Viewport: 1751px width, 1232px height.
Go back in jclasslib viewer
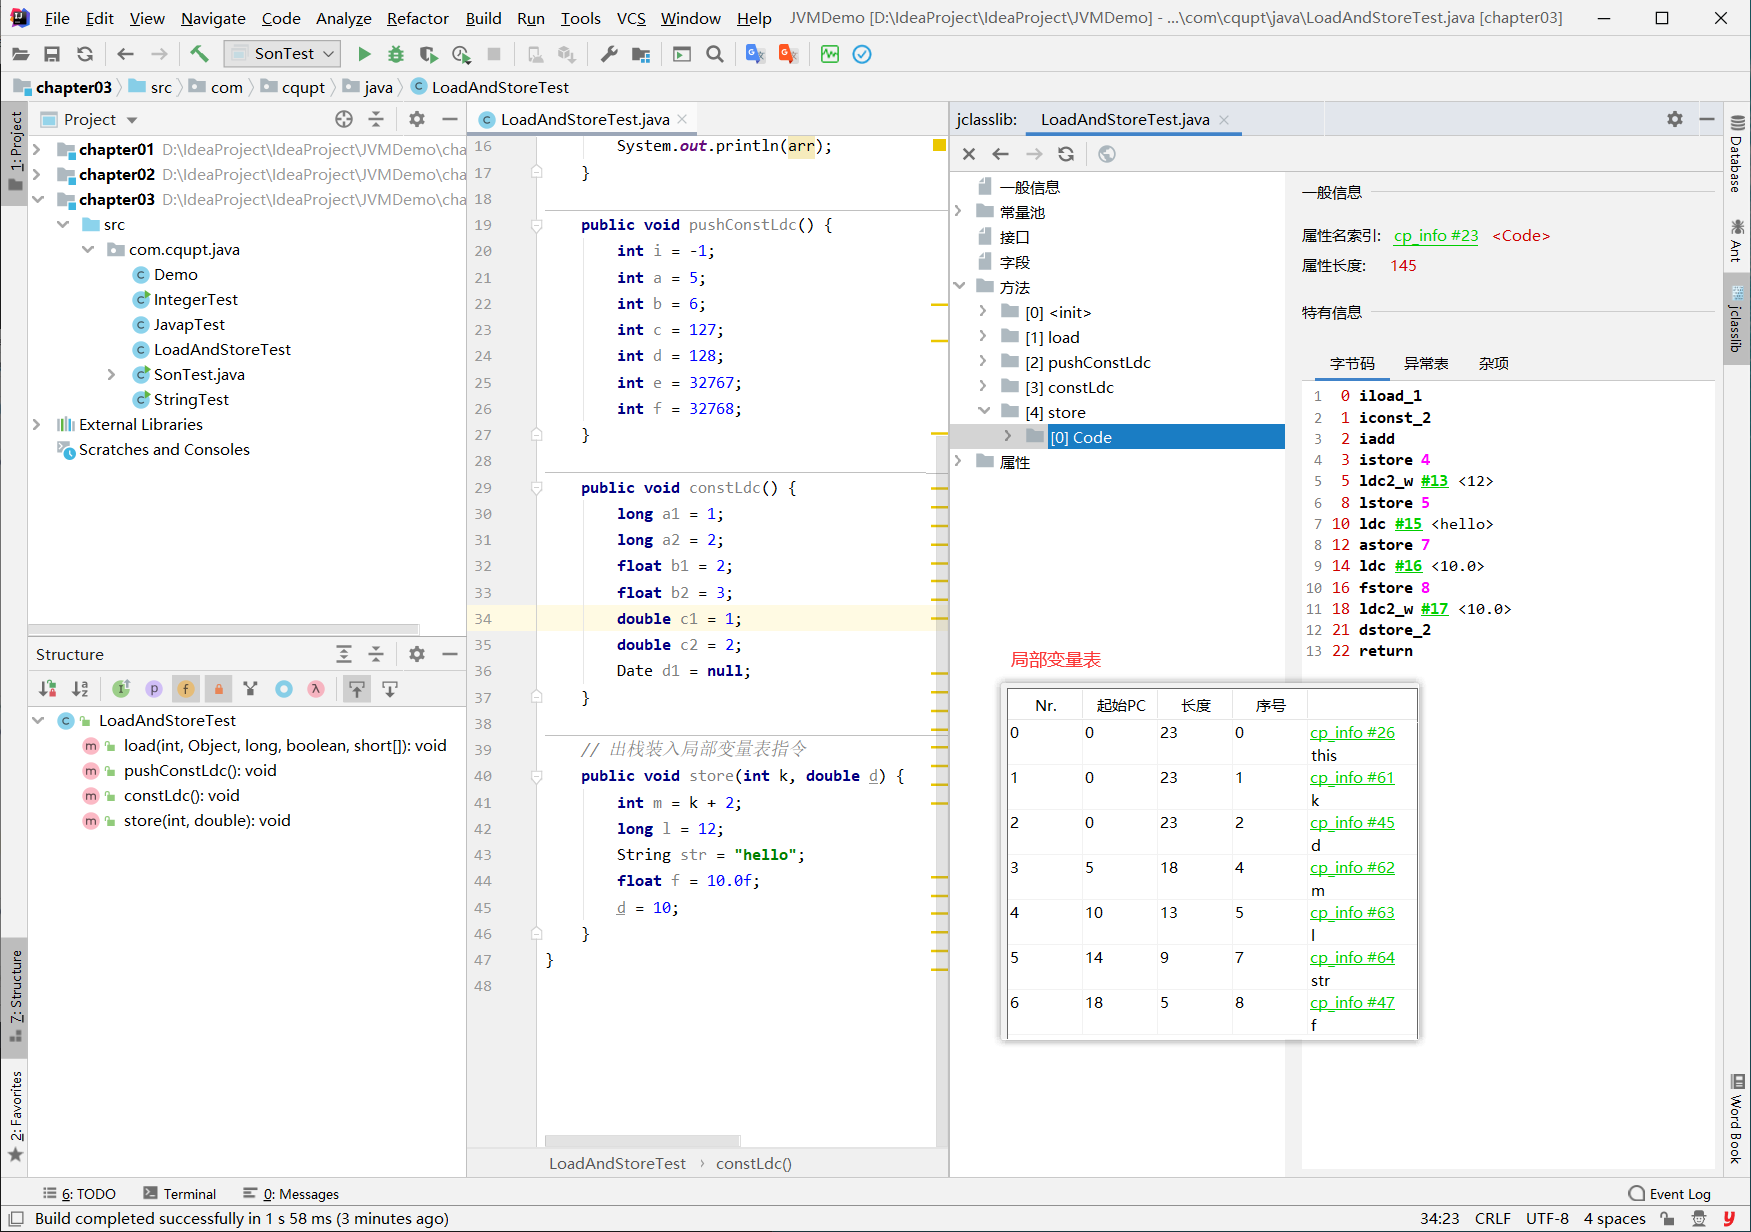click(x=1000, y=154)
